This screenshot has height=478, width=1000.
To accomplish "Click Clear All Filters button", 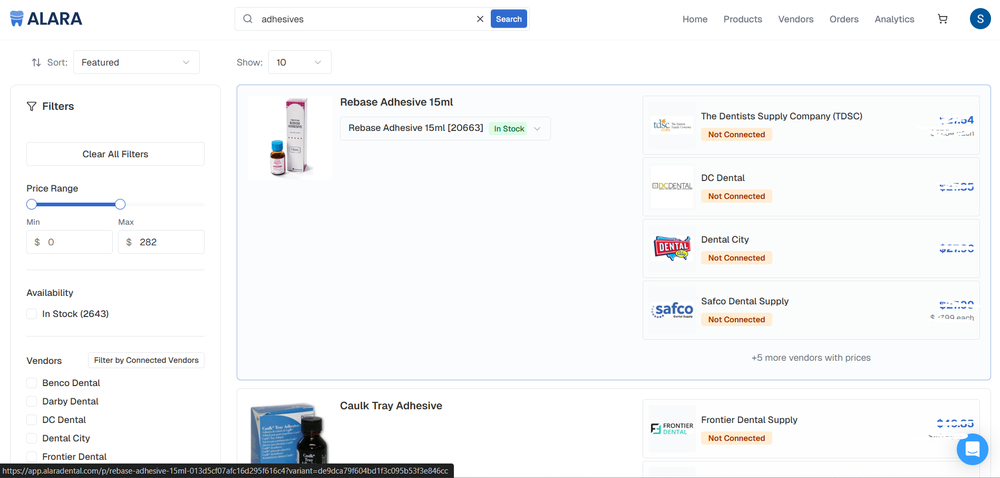I will click(x=115, y=154).
